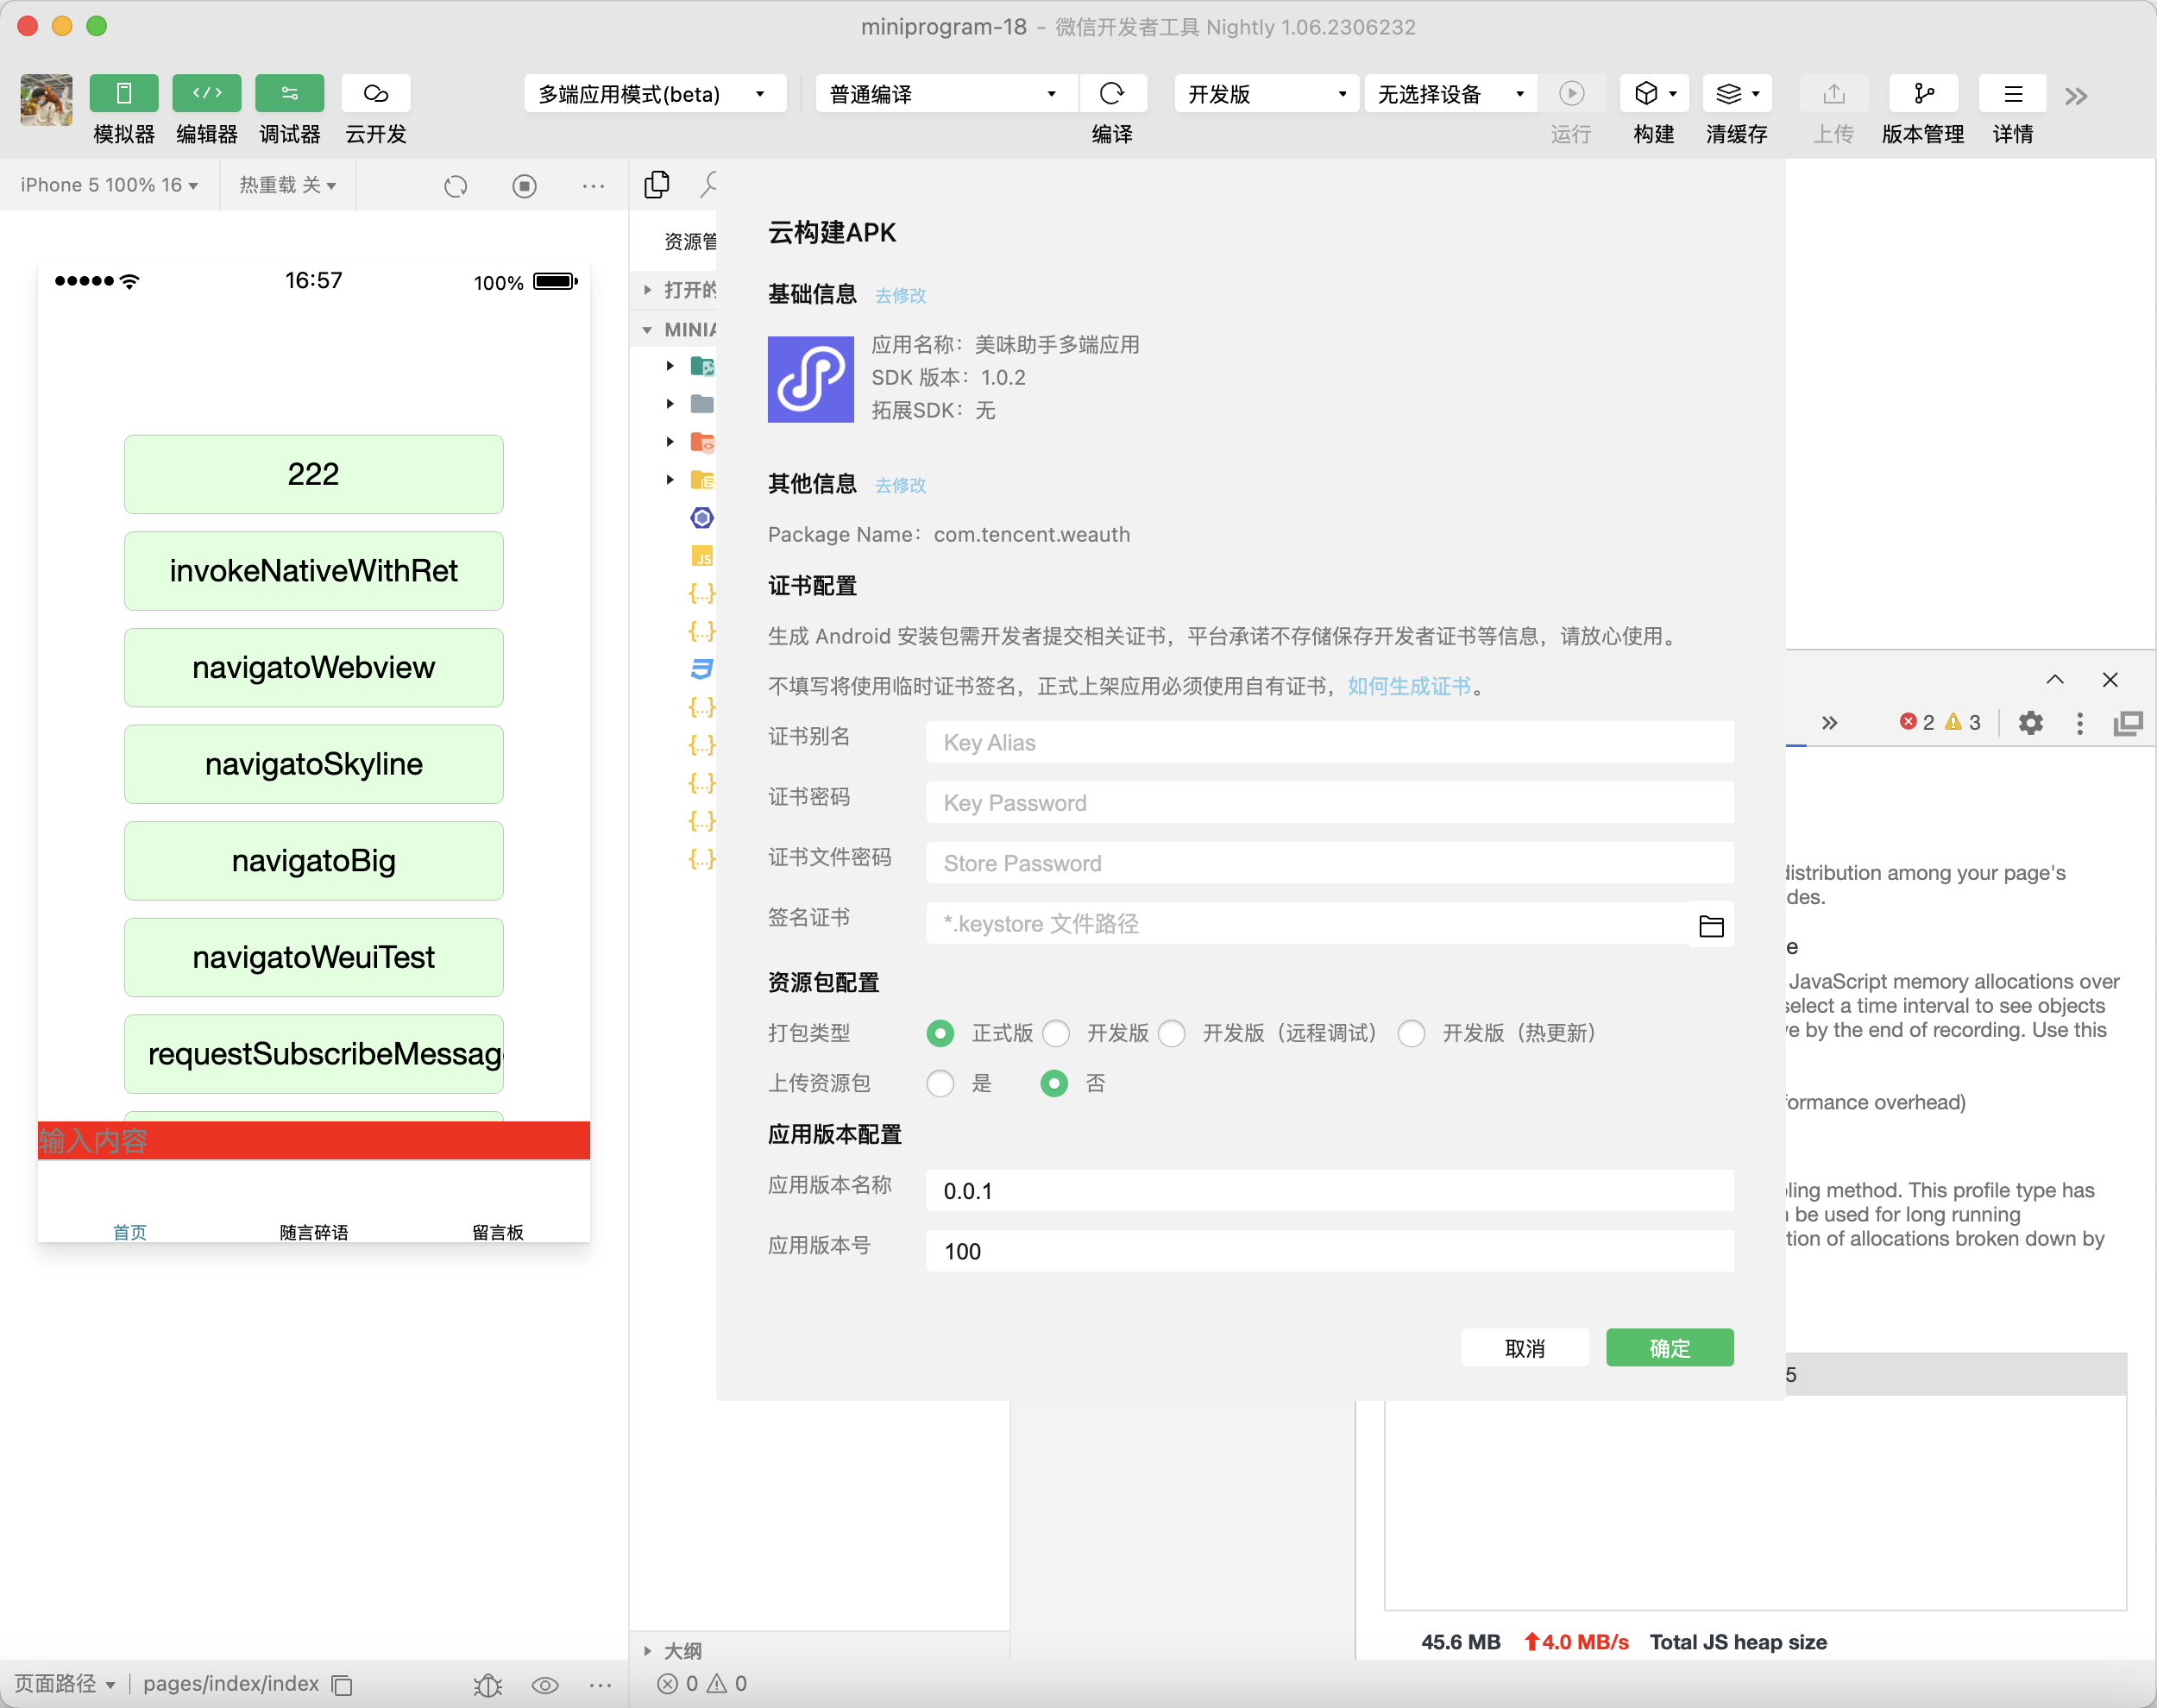Toggle the Debugger panel icon

(x=289, y=94)
